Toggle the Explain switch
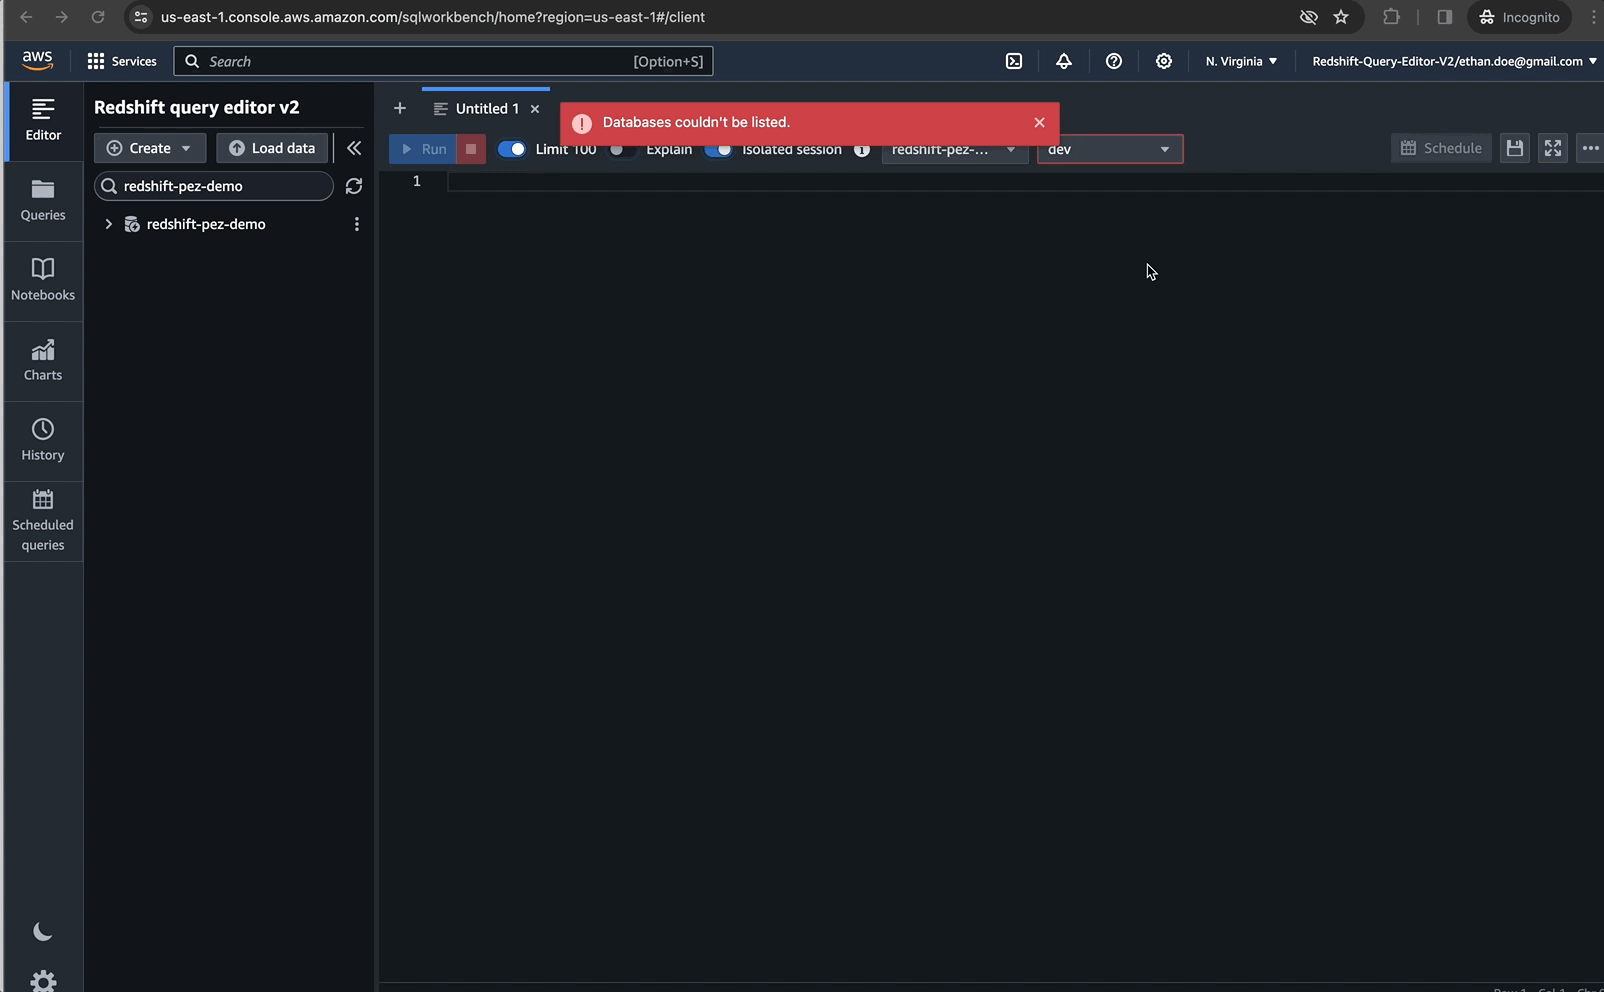The width and height of the screenshot is (1604, 992). click(x=622, y=149)
